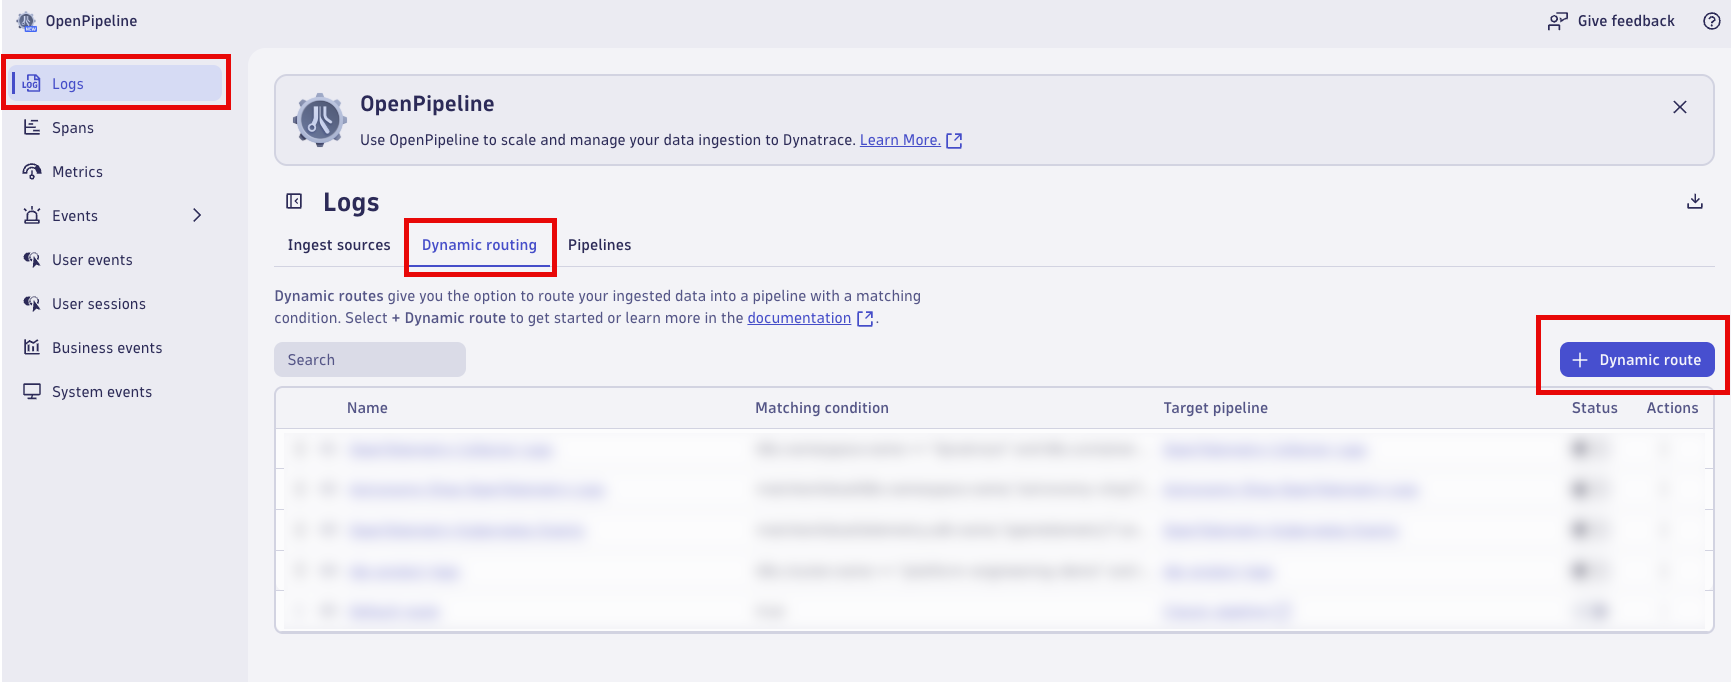Viewport: 1731px width, 682px height.
Task: Click the System events monitor icon
Action: (x=32, y=391)
